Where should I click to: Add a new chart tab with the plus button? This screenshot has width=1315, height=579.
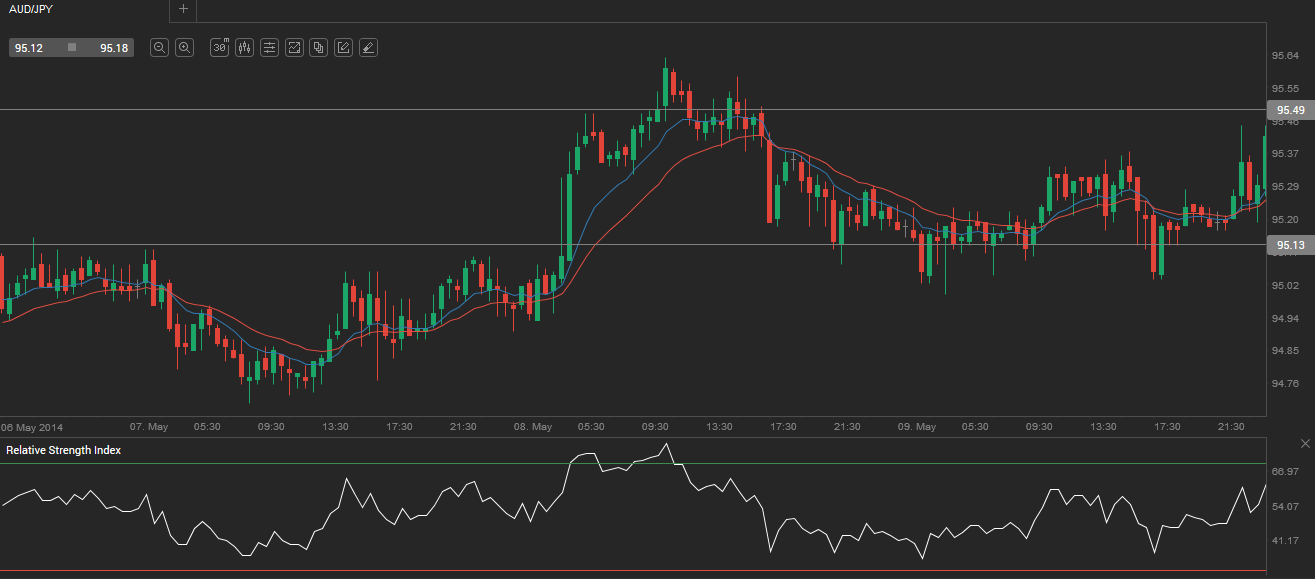click(182, 9)
